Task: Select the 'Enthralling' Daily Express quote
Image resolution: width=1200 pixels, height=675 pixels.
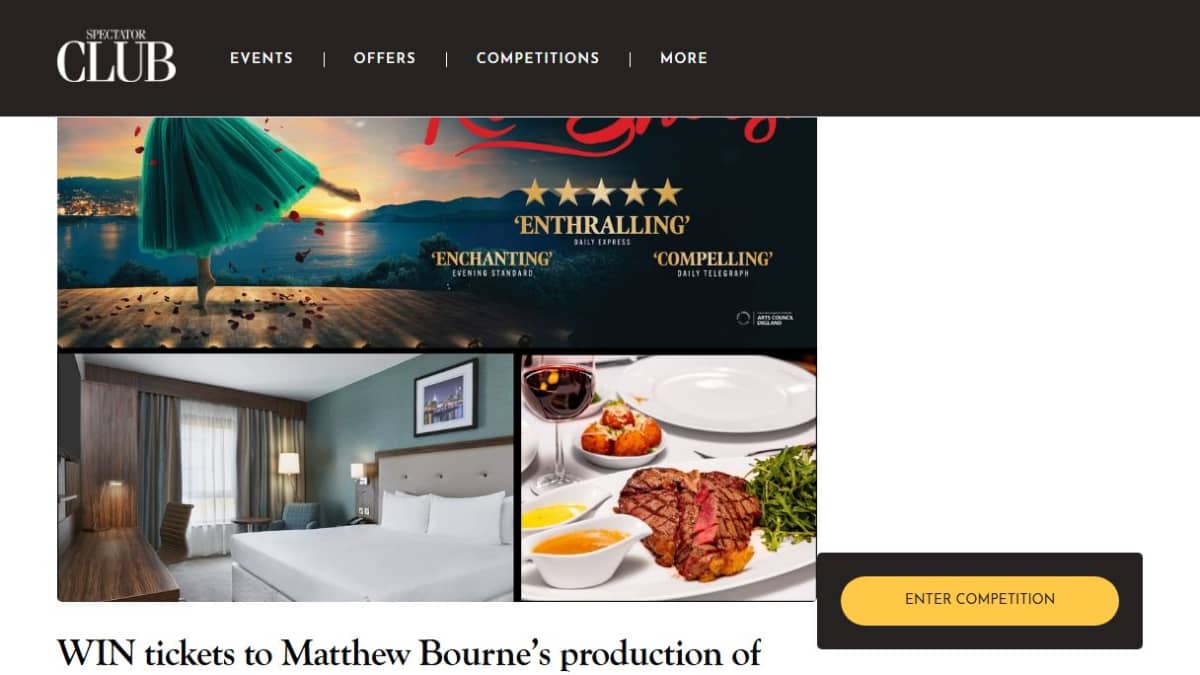Action: tap(603, 229)
